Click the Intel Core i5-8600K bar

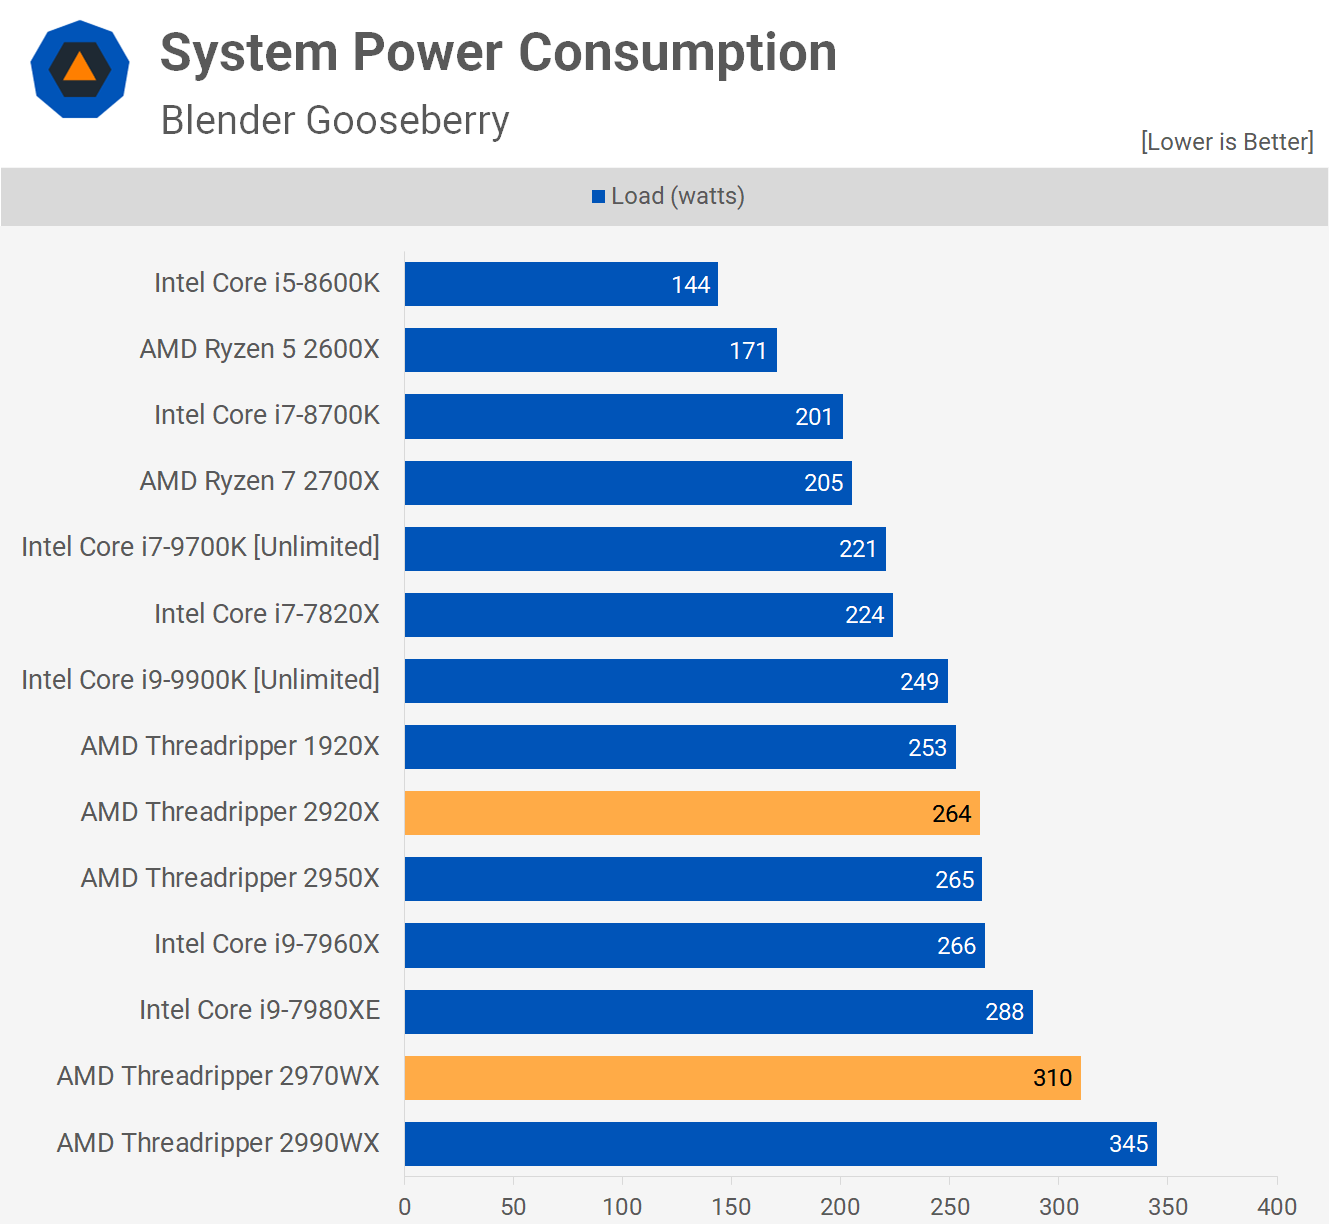coord(560,283)
